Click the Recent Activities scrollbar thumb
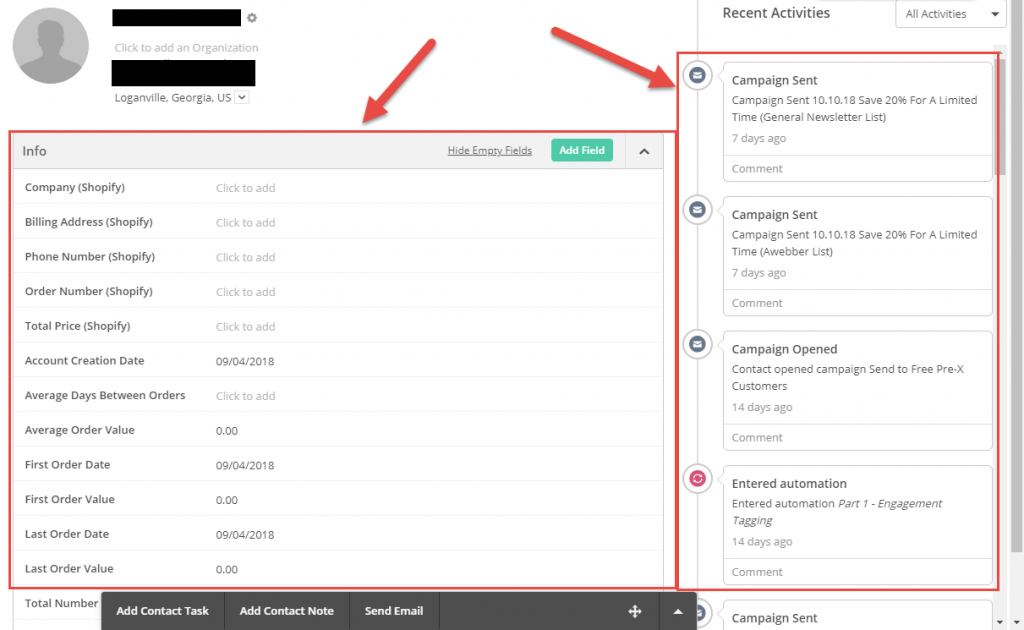 1000,116
